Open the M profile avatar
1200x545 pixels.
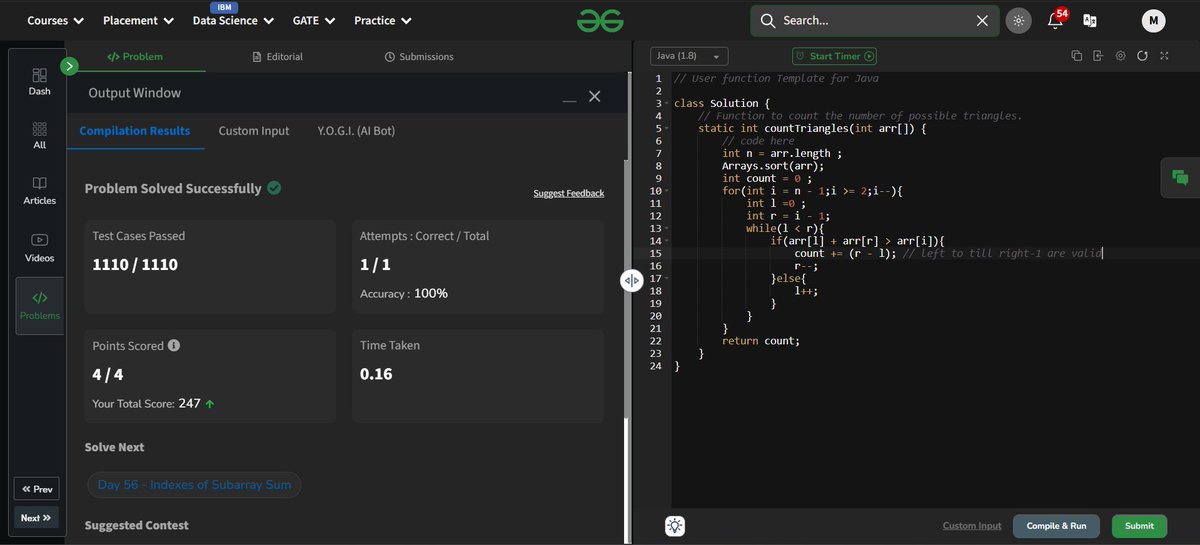(x=1153, y=20)
